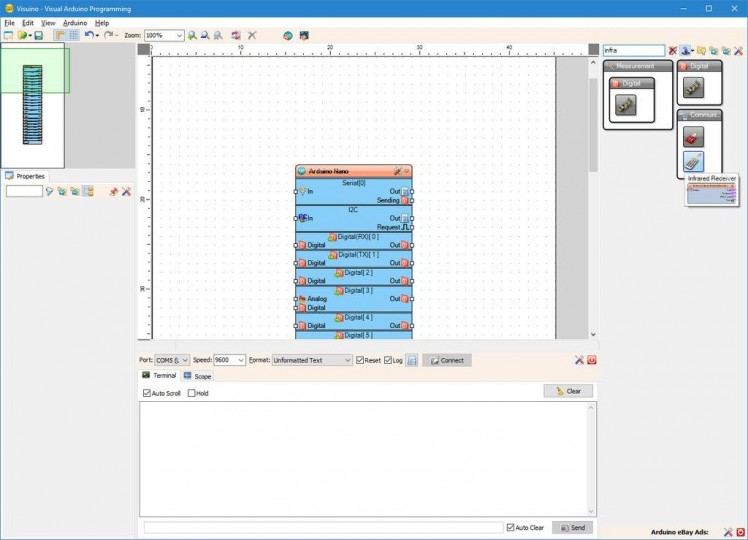748x540 pixels.
Task: Click the Zoom In magnifier icon
Action: (192, 35)
